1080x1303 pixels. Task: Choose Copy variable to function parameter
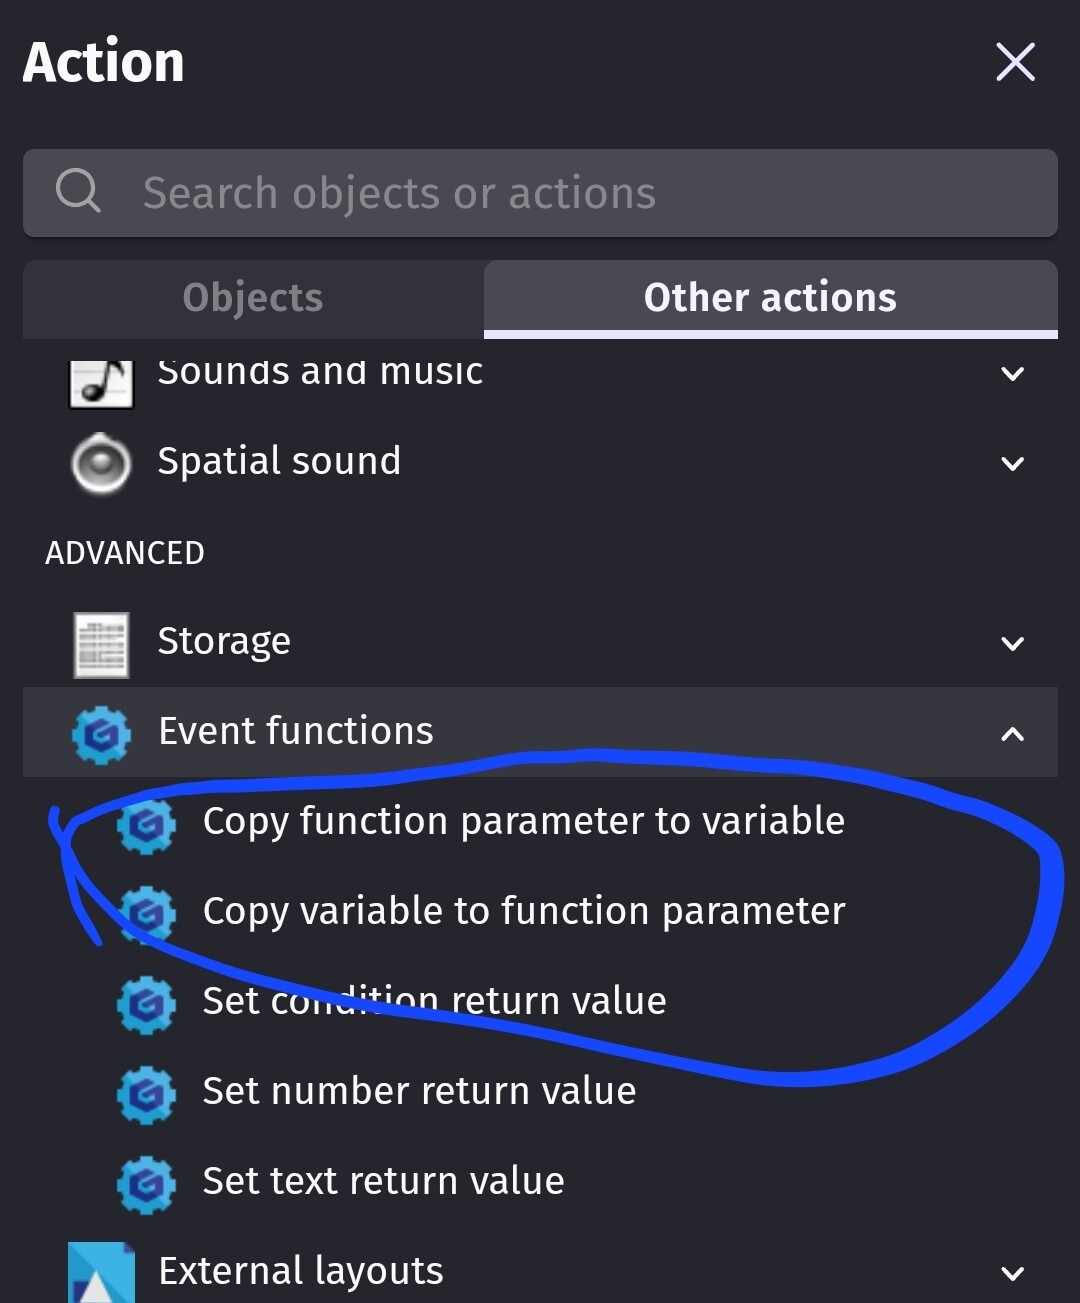pyautogui.click(x=524, y=911)
